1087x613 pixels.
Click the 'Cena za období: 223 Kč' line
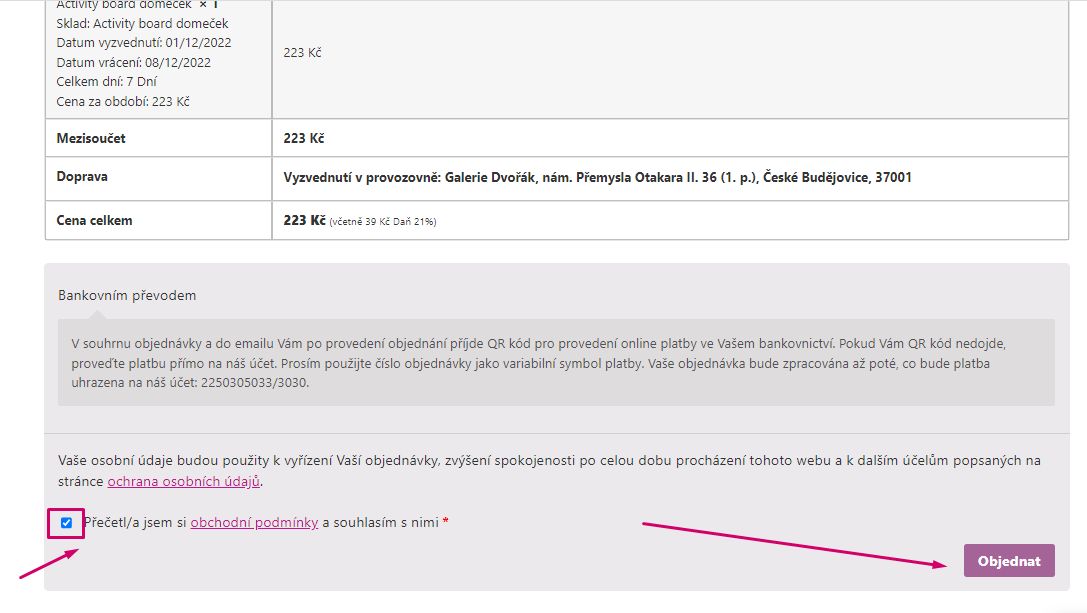[x=122, y=101]
